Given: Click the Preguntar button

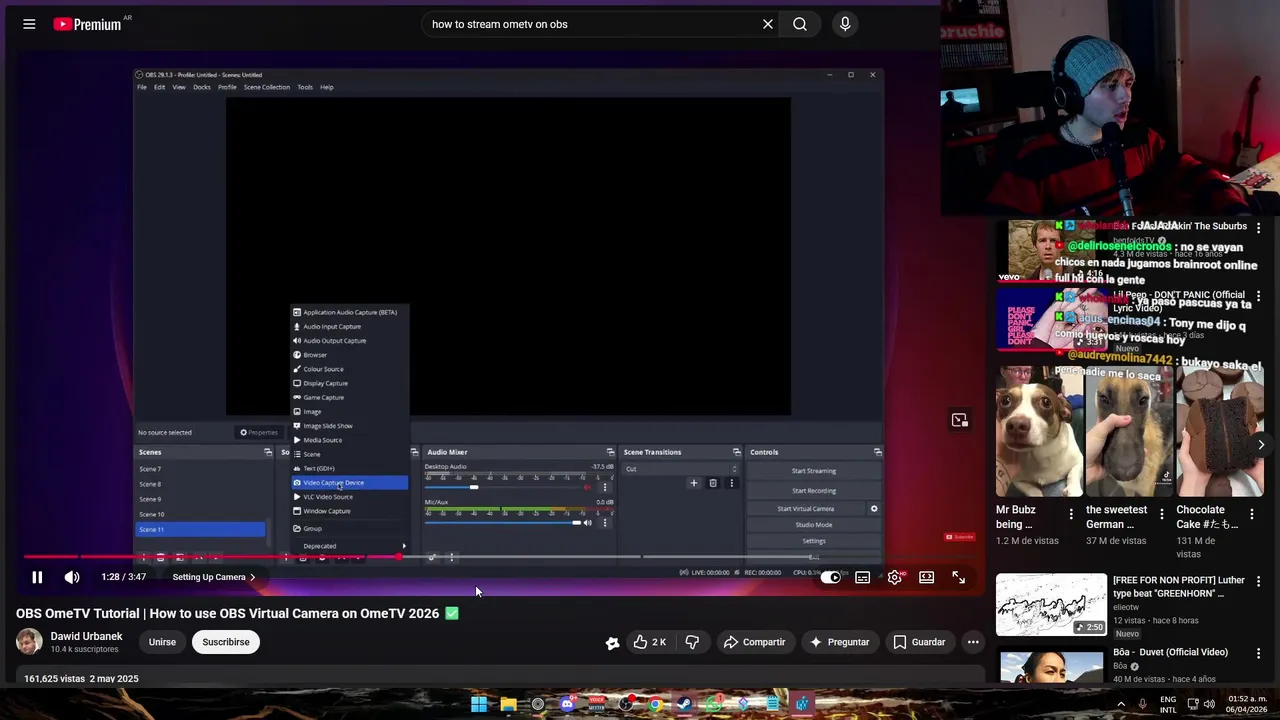Looking at the screenshot, I should (x=840, y=642).
